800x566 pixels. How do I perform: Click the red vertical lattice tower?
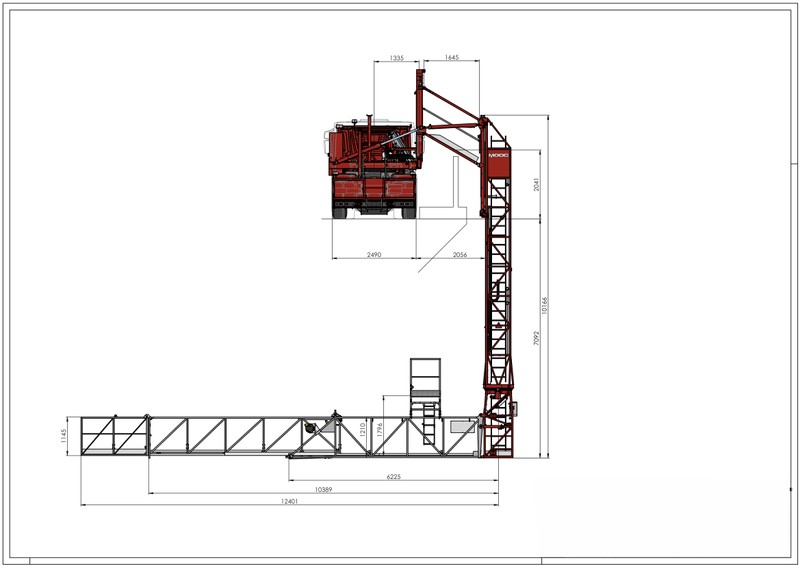(497, 290)
